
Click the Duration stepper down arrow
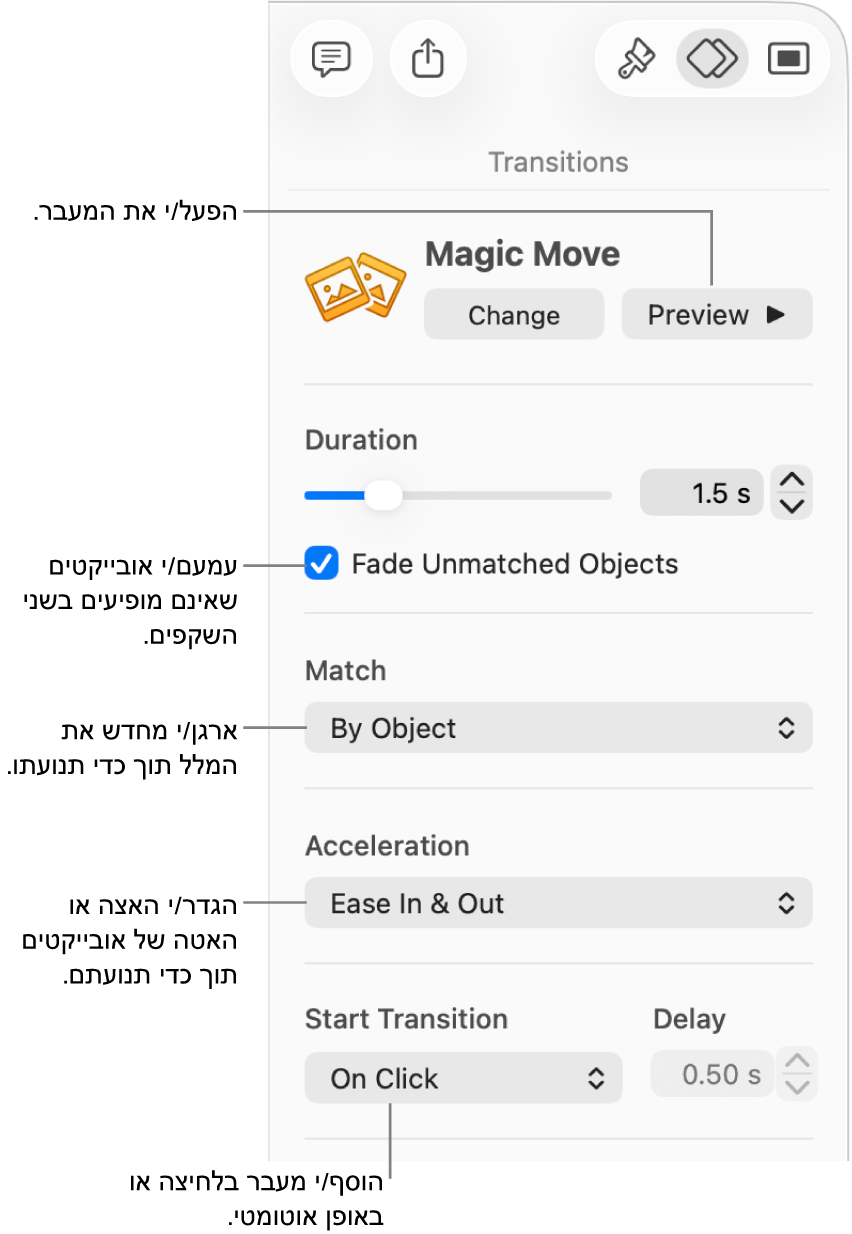(x=791, y=504)
